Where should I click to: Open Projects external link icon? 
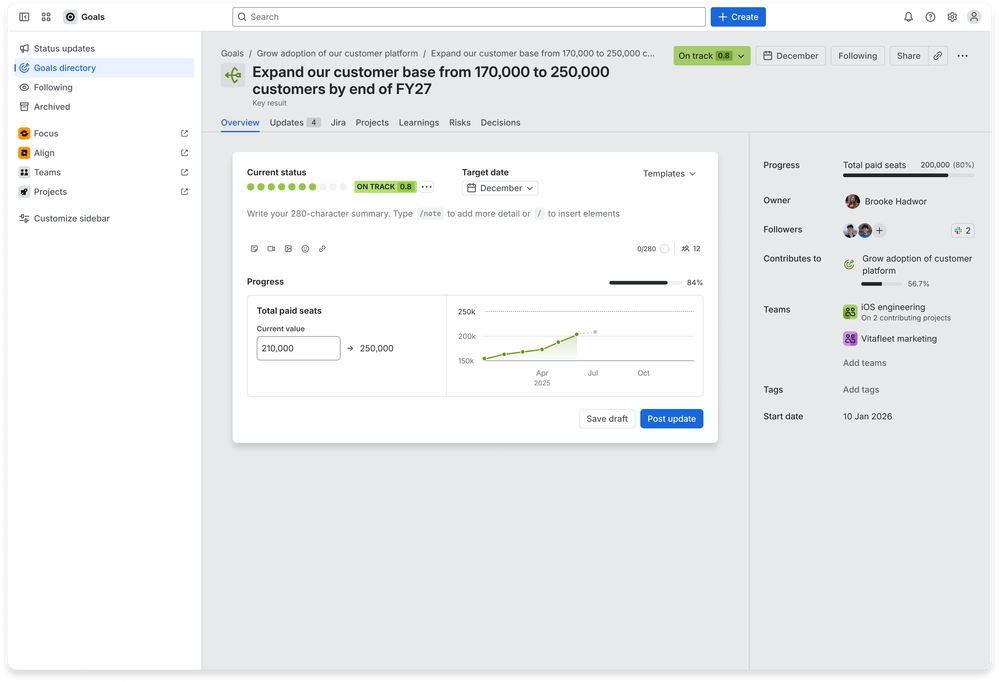(x=184, y=192)
